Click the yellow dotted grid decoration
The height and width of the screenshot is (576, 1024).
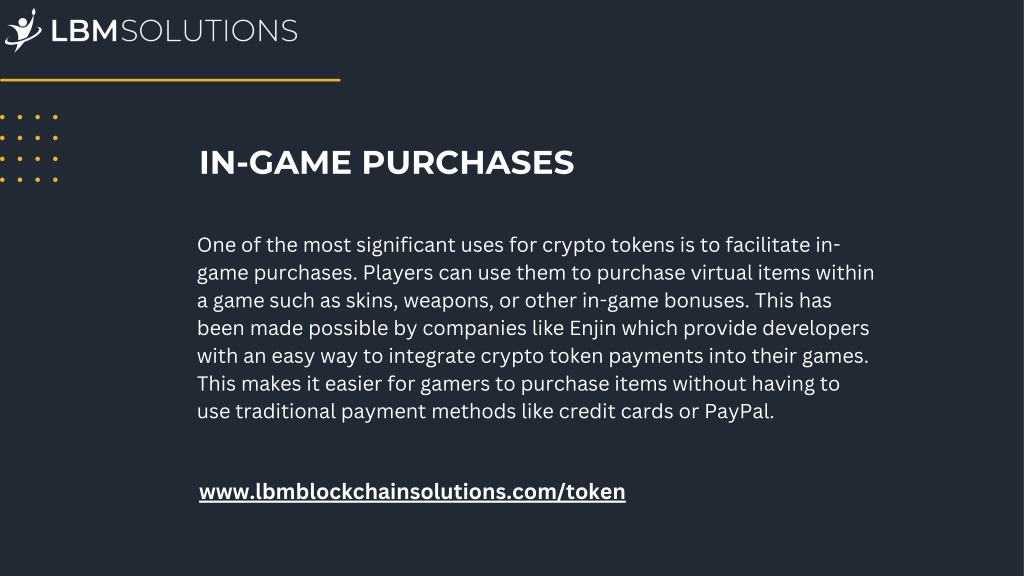pyautogui.click(x=29, y=148)
